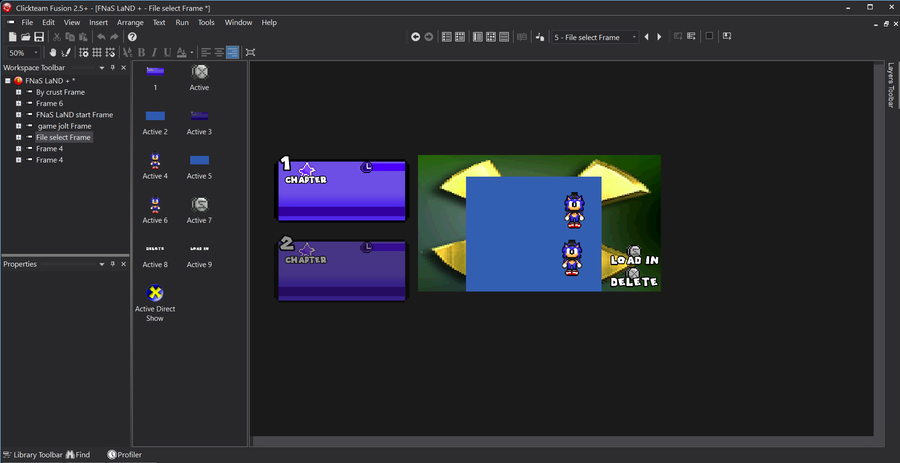Open the Run menu
The width and height of the screenshot is (900, 463).
tap(182, 22)
